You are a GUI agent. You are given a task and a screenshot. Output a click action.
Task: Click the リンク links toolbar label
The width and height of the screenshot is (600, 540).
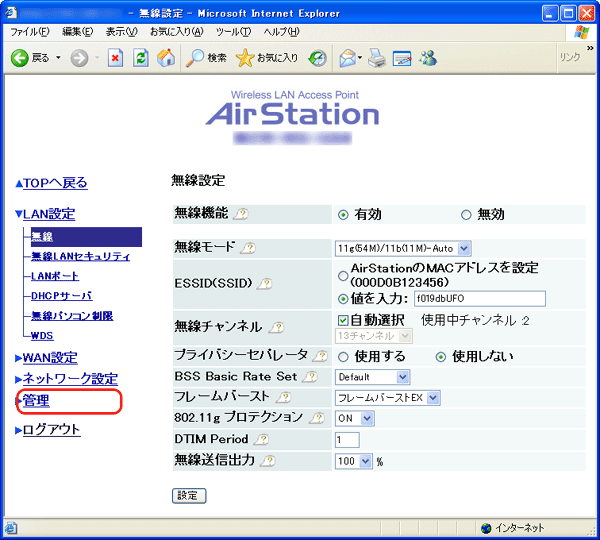570,57
